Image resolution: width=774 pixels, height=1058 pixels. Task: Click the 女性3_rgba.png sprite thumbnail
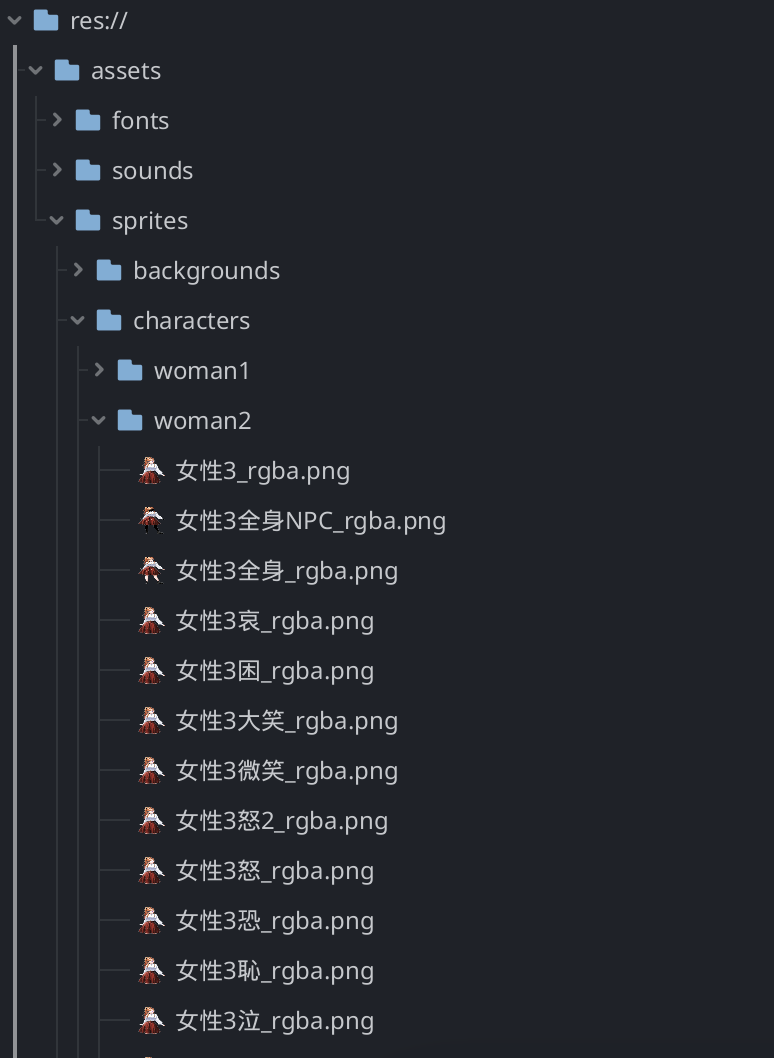click(x=151, y=470)
